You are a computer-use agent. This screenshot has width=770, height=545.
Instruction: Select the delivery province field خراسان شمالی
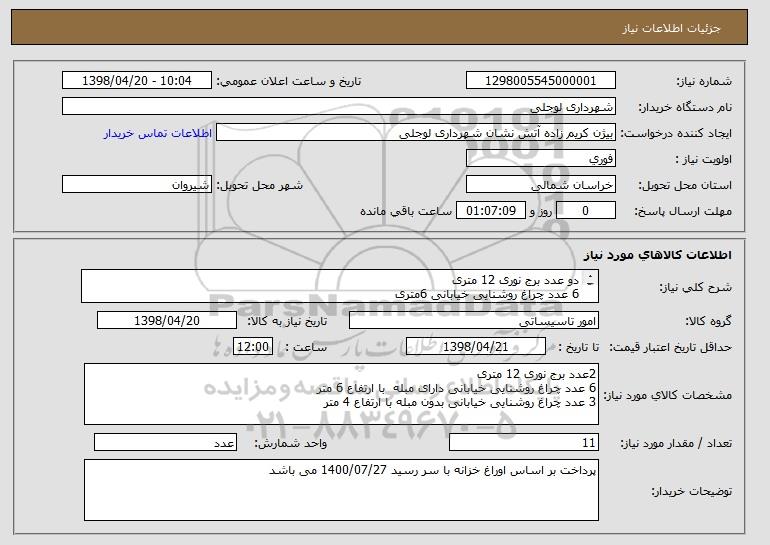coord(541,185)
